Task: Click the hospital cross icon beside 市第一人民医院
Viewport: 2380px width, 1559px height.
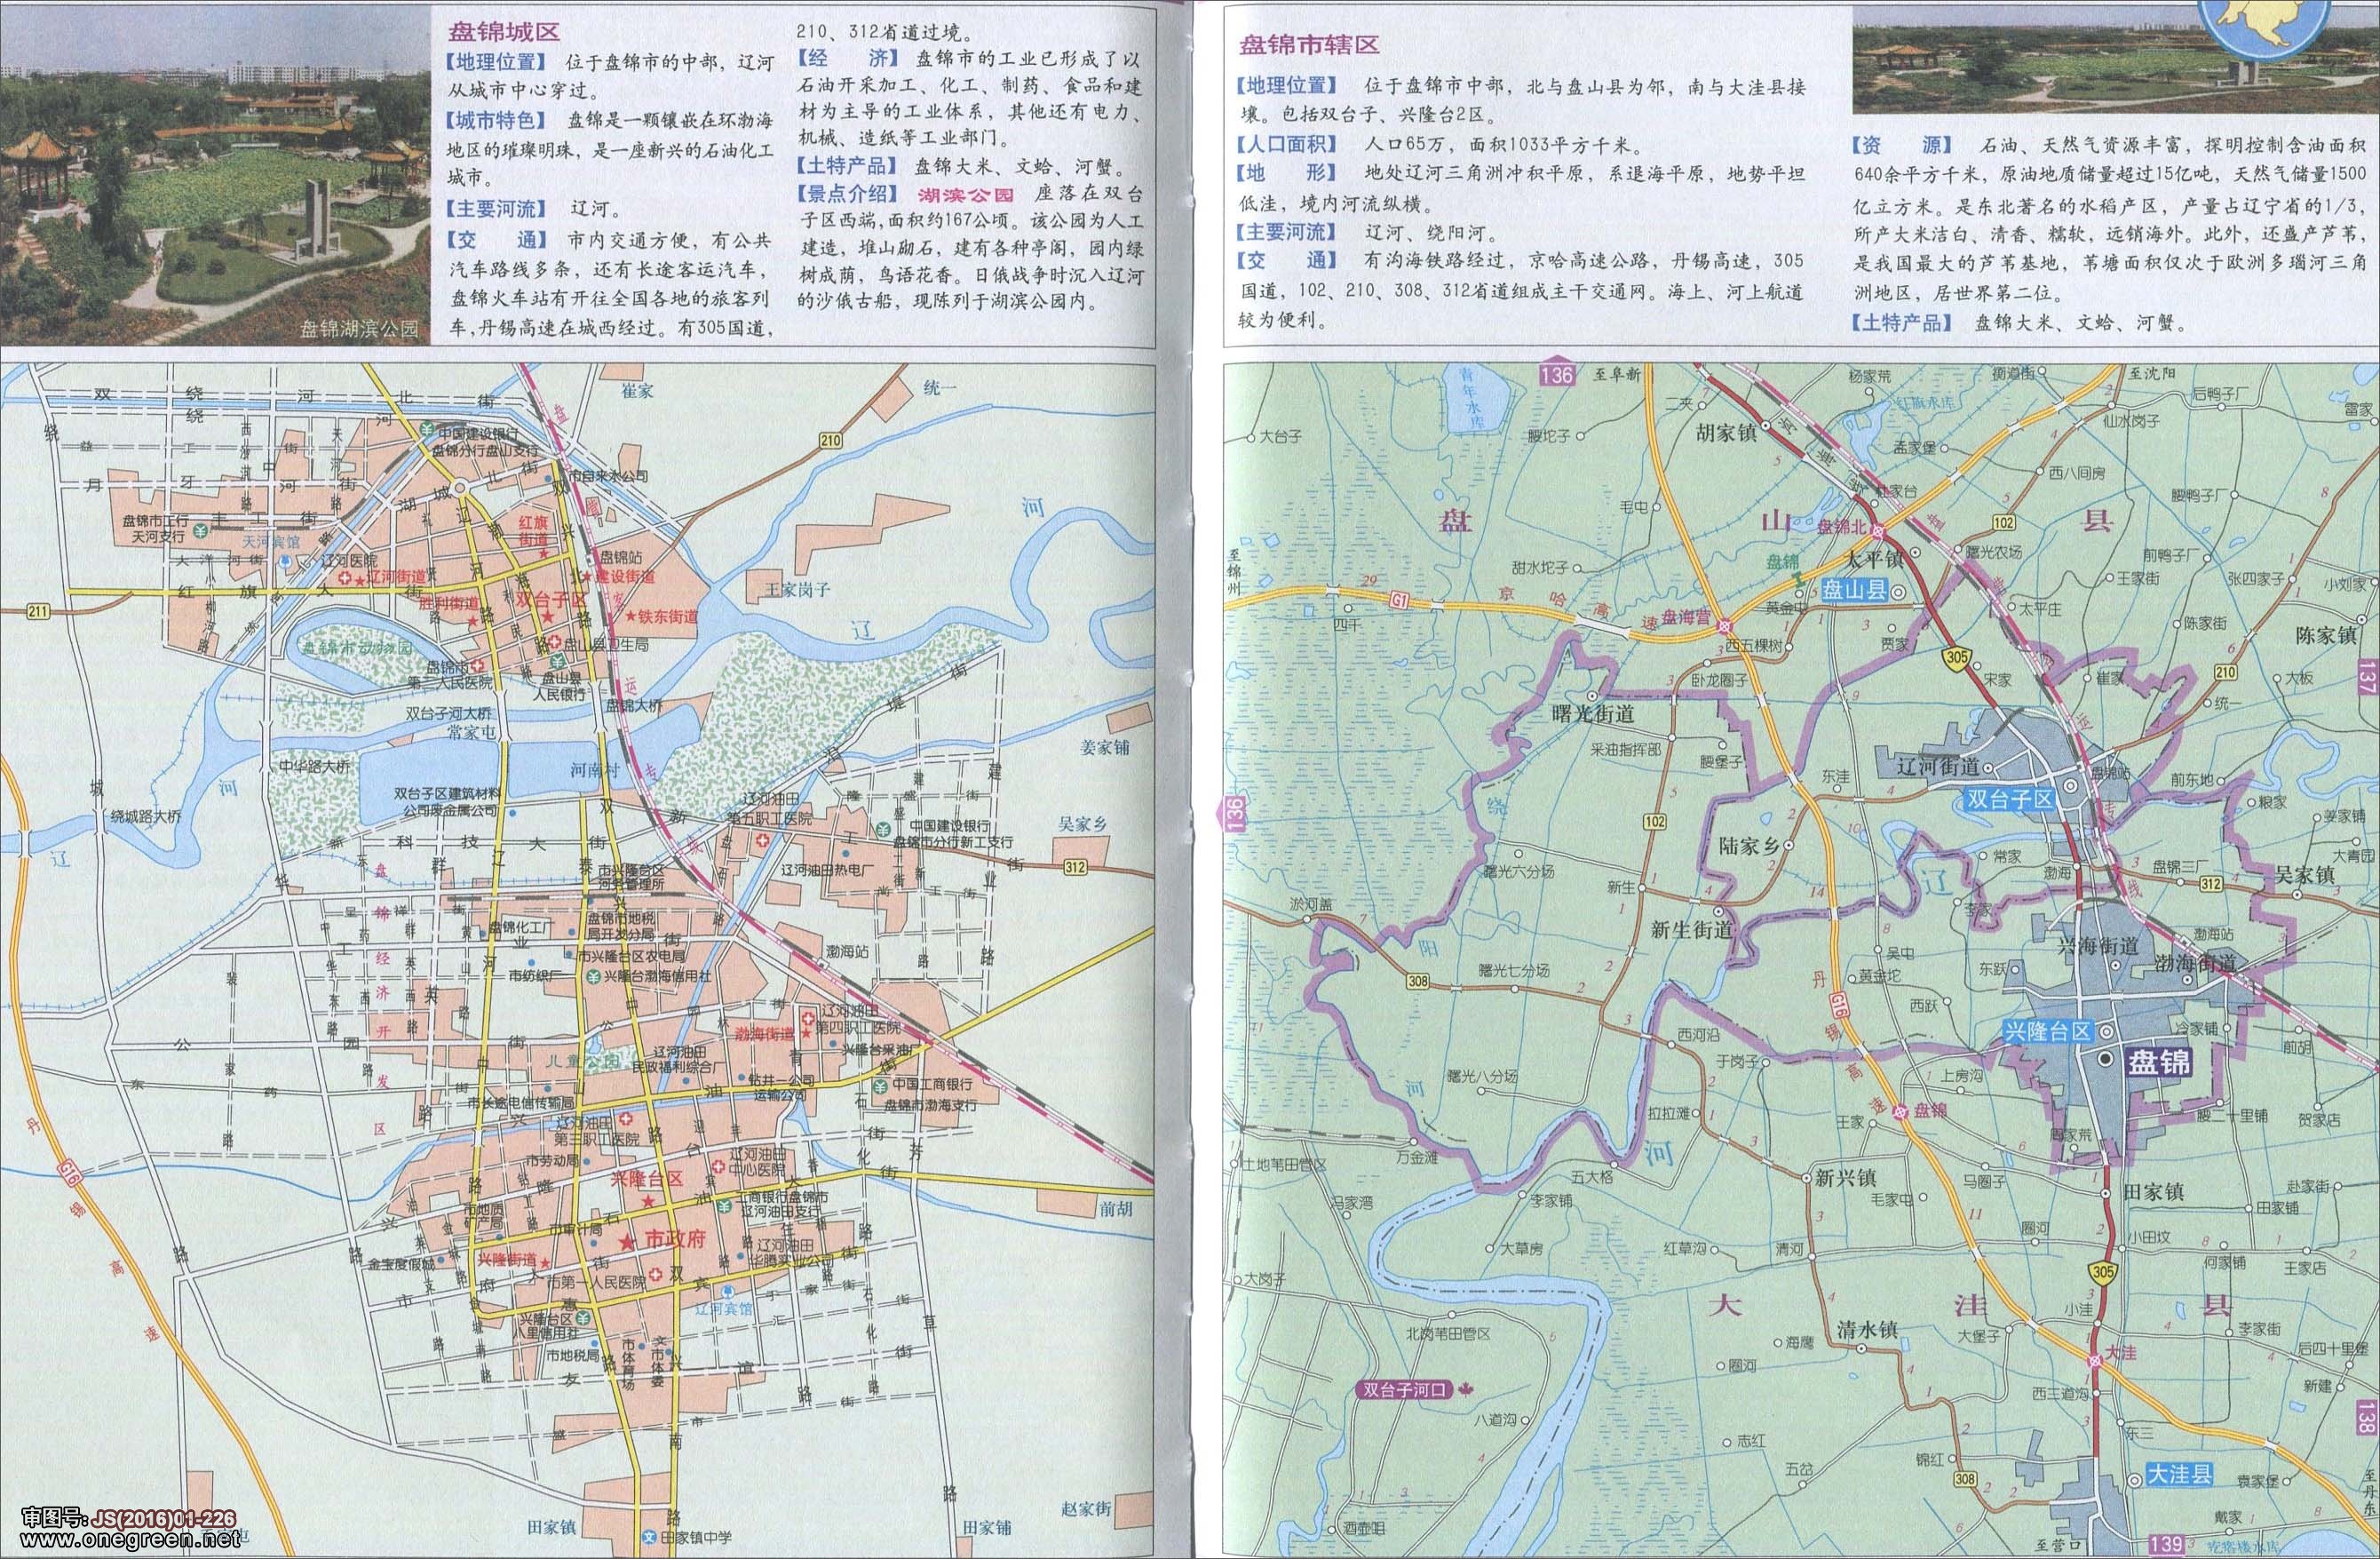Action: (655, 1273)
